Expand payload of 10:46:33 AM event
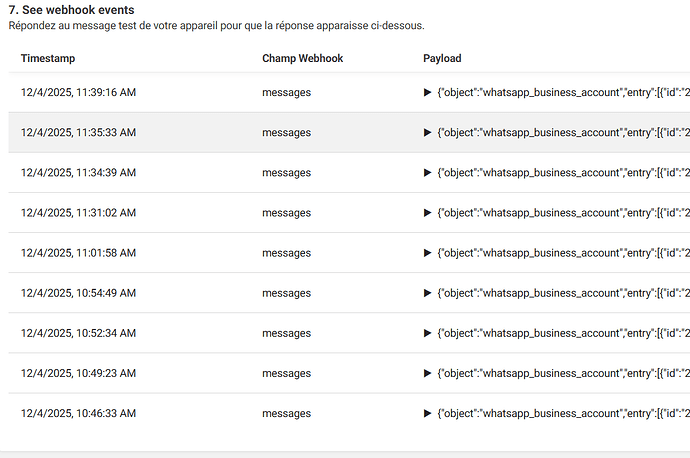Screen dimensions: 690x458 click(429, 413)
